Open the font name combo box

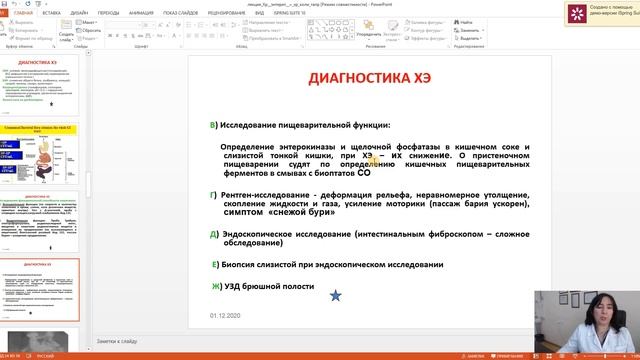point(122,25)
